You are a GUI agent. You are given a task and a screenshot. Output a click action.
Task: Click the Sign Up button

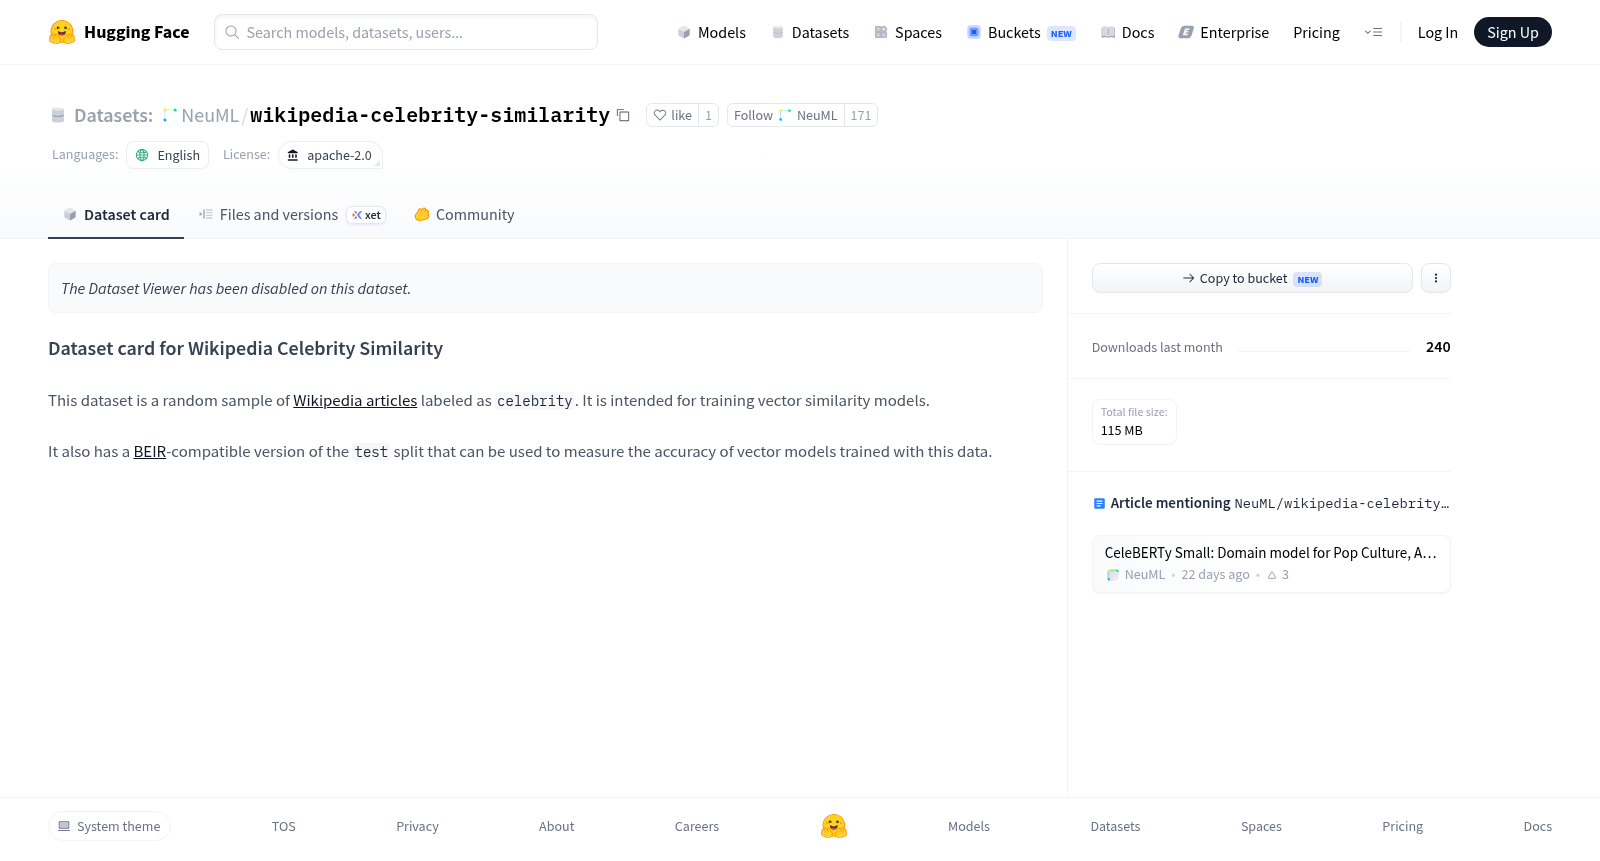1512,32
